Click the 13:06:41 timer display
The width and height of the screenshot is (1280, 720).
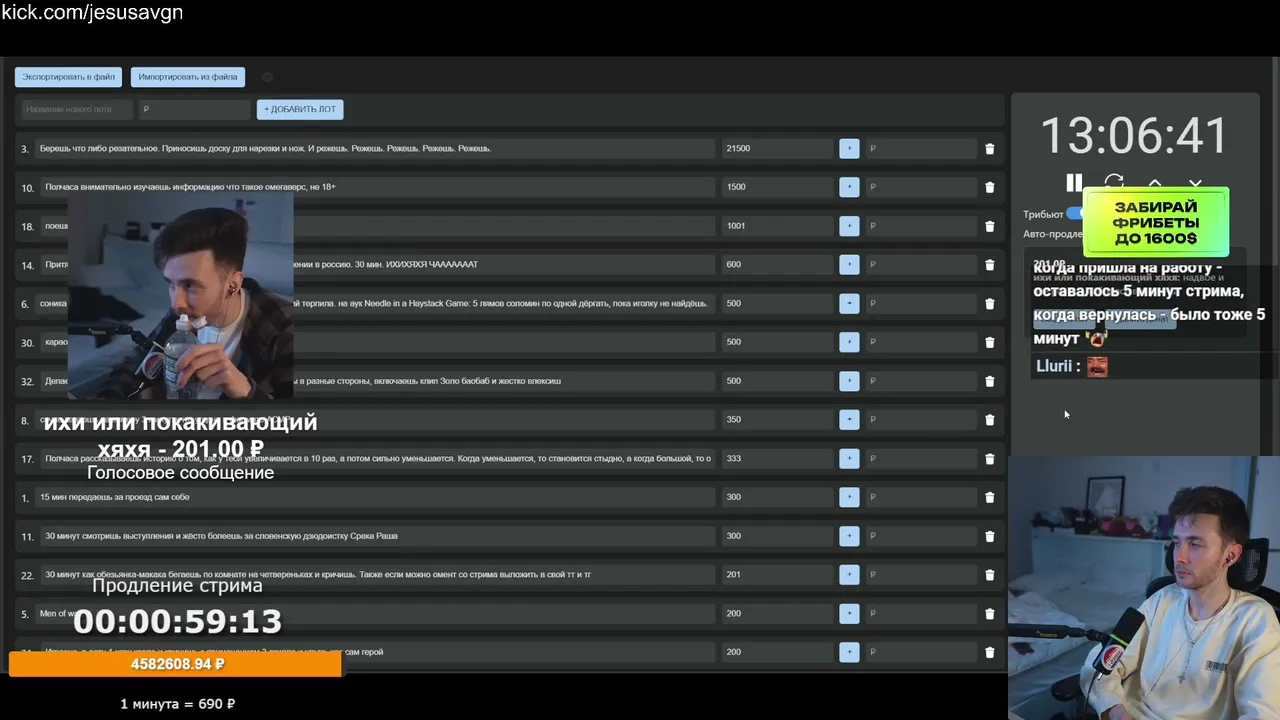pyautogui.click(x=1134, y=137)
